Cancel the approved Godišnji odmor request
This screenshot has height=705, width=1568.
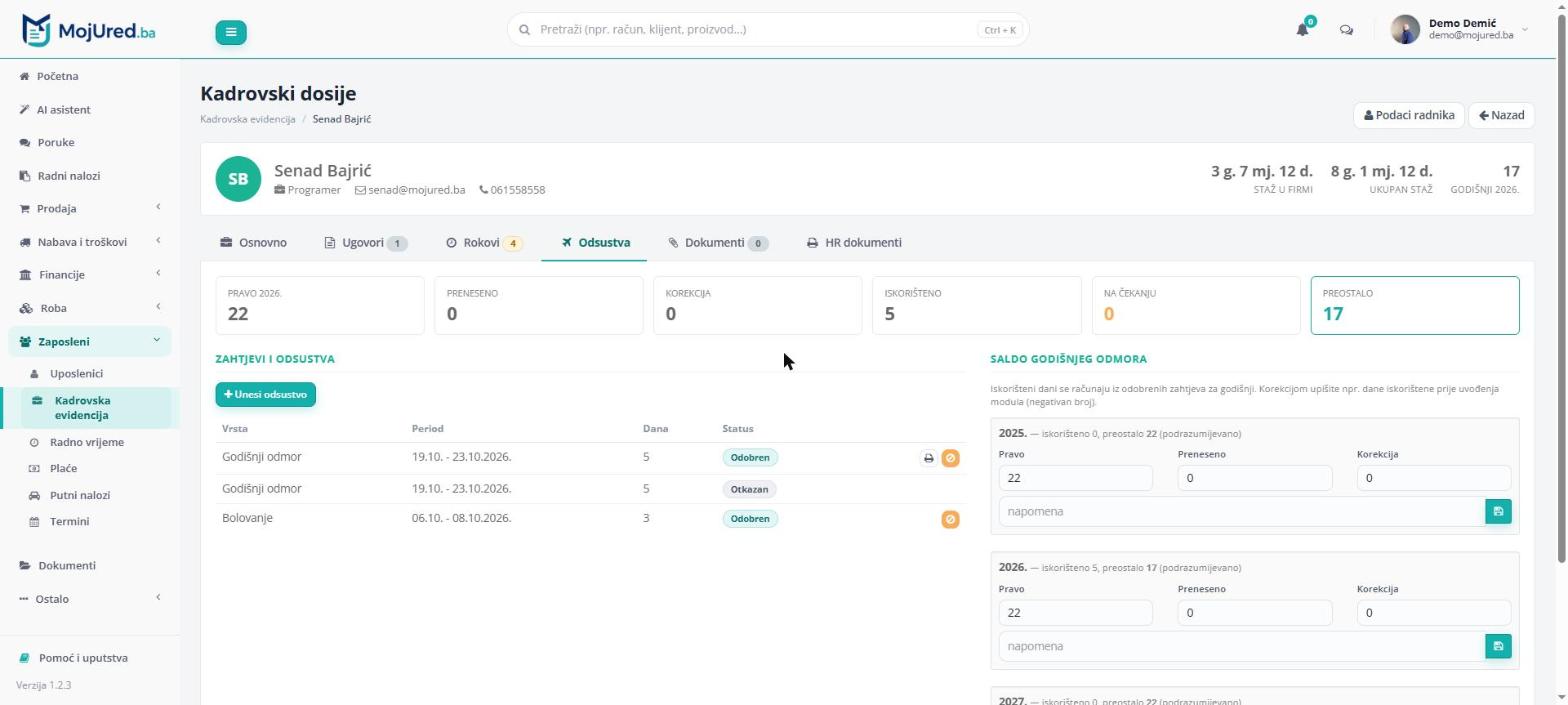tap(950, 458)
